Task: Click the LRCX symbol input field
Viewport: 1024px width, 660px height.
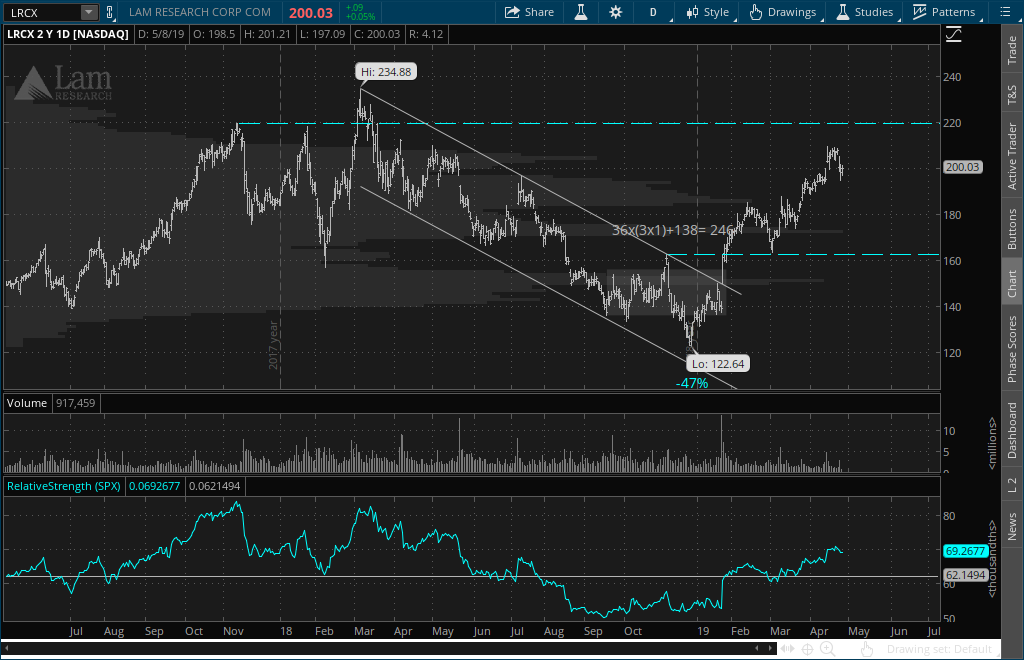Action: (x=40, y=12)
